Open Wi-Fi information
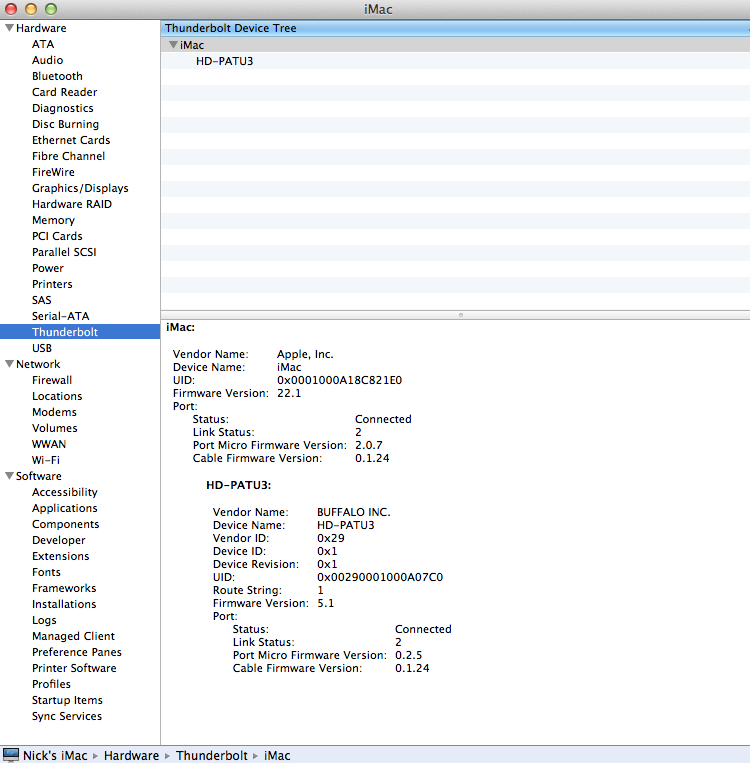This screenshot has height=763, width=750. point(45,460)
